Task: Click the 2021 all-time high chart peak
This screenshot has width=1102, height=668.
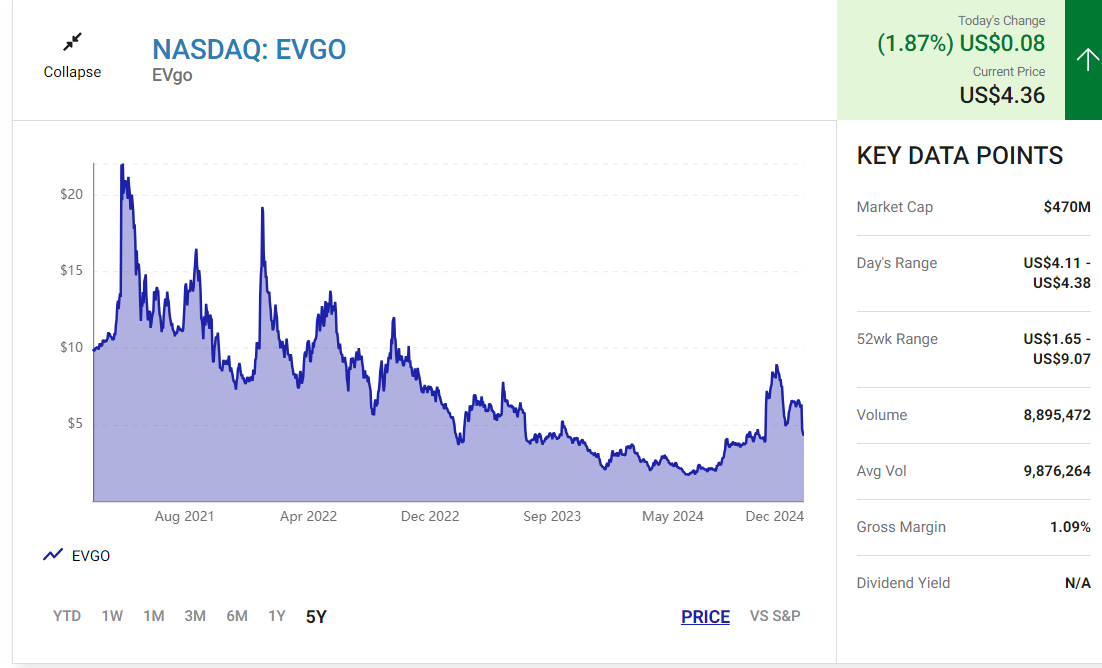Action: (x=122, y=166)
